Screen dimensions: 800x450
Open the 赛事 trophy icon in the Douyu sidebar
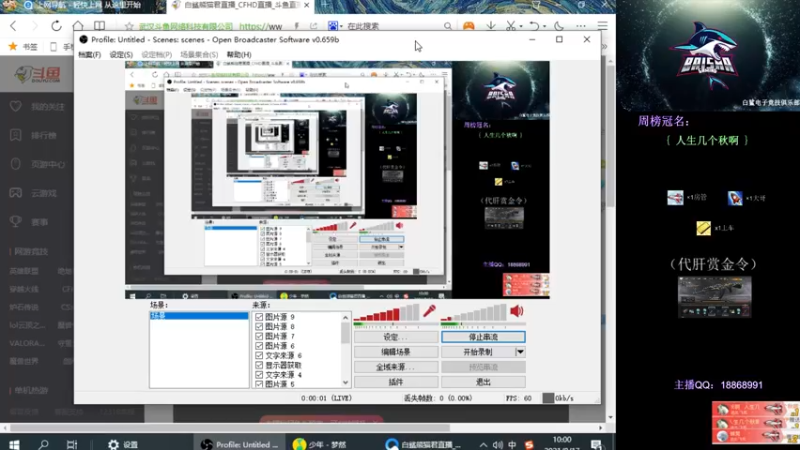[x=16, y=221]
